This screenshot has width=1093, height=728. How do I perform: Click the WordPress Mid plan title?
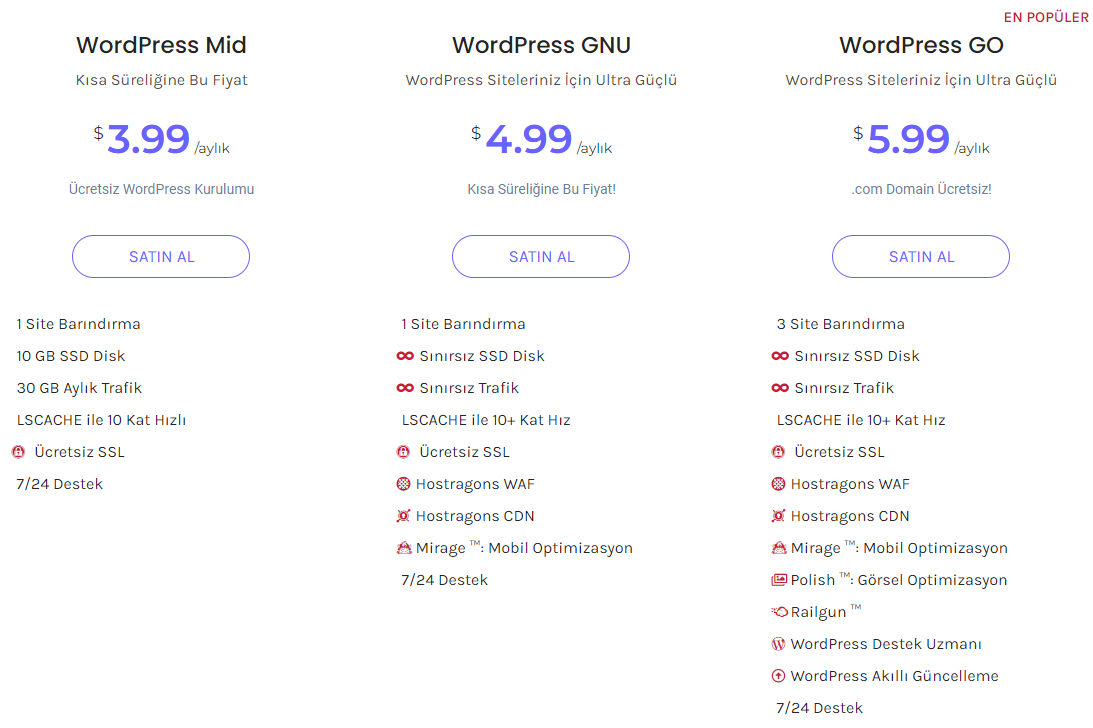tap(161, 45)
